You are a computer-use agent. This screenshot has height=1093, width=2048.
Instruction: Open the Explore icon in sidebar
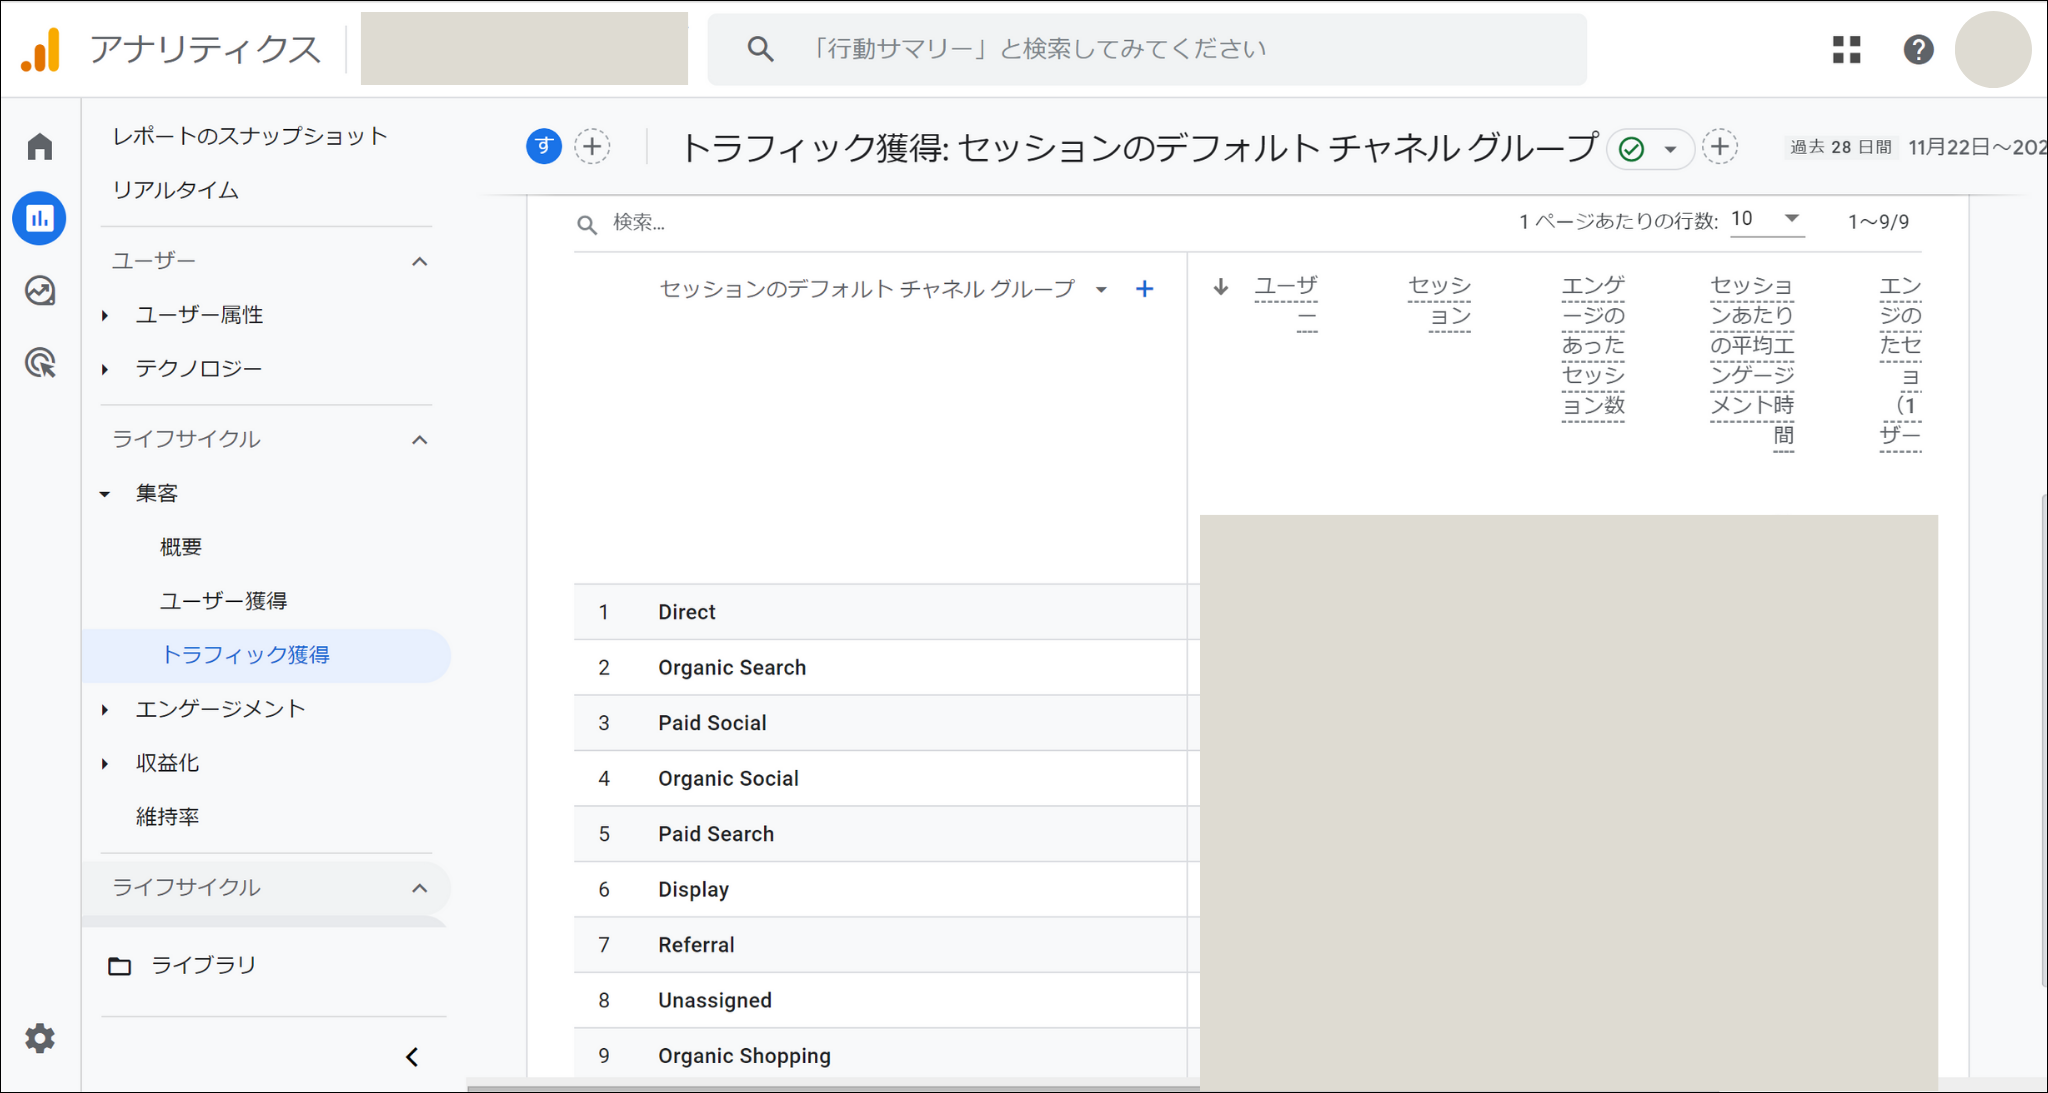point(40,291)
